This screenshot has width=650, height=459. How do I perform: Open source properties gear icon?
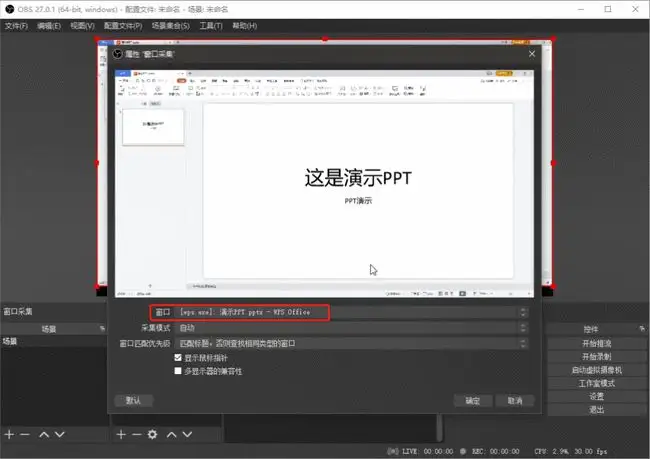click(153, 435)
